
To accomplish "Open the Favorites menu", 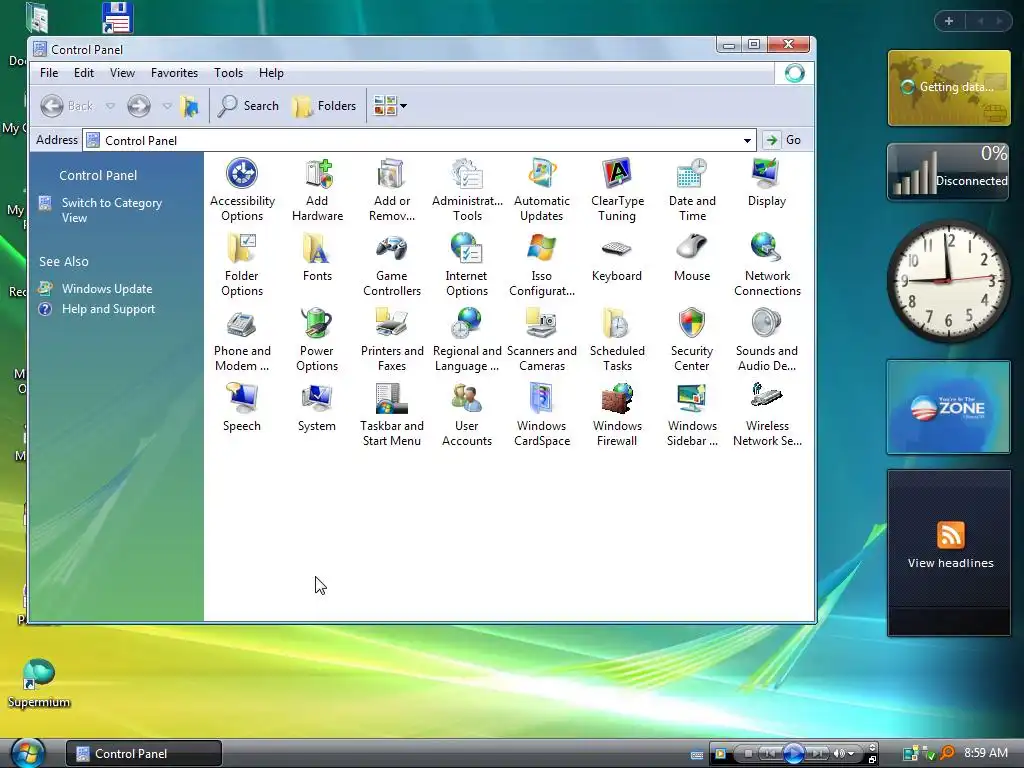I will tap(174, 73).
